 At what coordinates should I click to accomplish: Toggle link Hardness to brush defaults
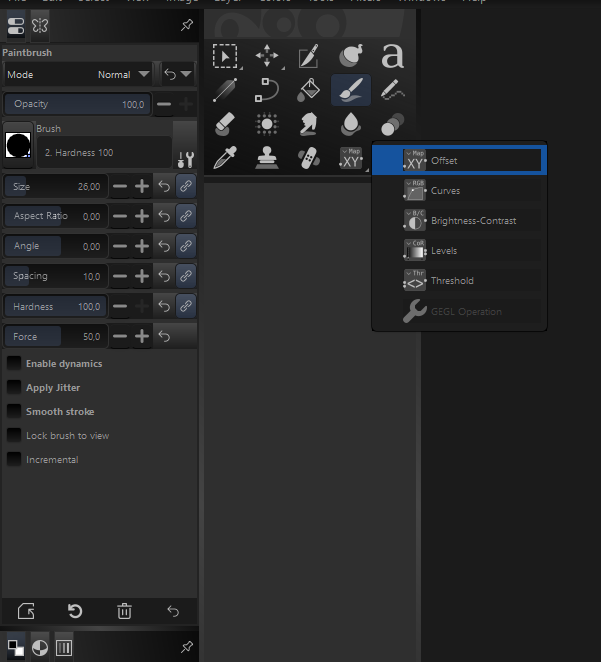pos(186,306)
